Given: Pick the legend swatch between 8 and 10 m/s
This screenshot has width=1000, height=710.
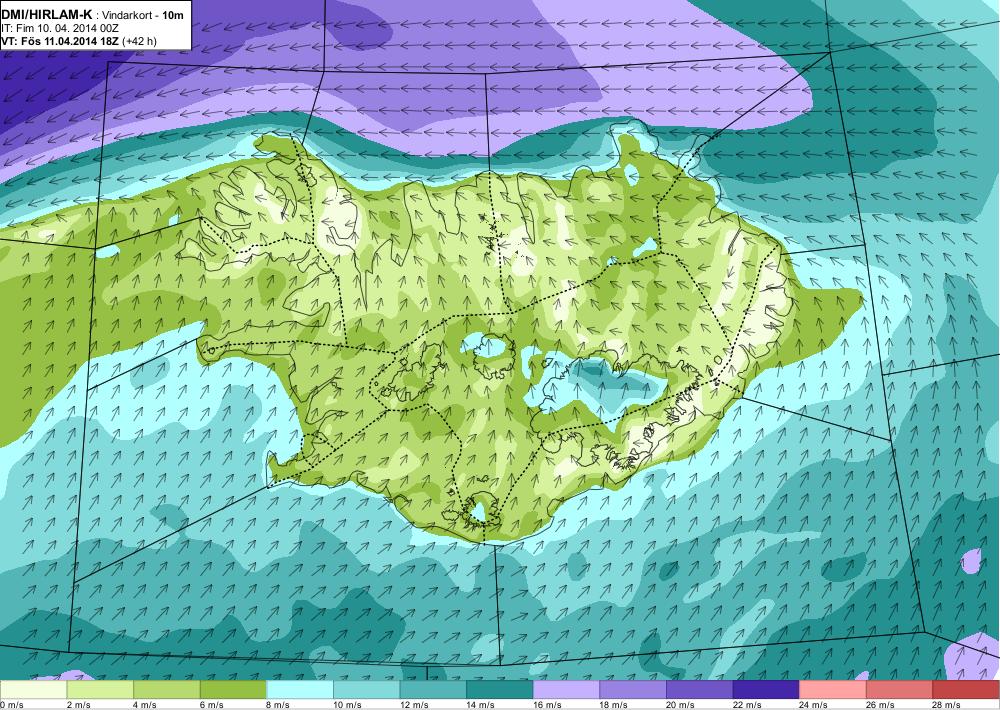Looking at the screenshot, I should tap(300, 690).
